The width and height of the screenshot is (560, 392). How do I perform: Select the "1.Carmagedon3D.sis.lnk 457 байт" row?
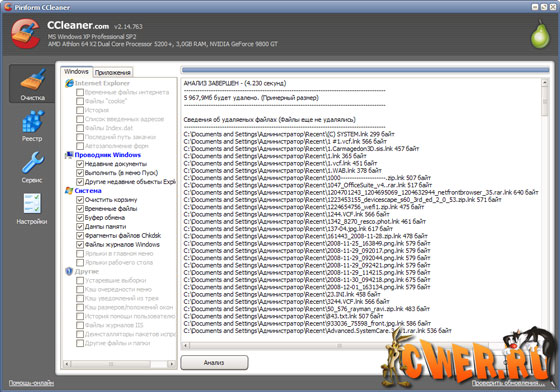301,149
